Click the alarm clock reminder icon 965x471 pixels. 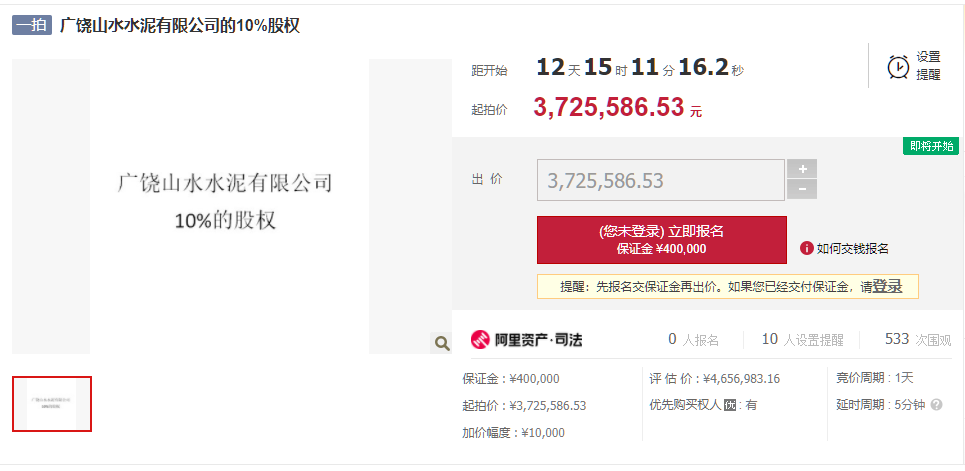pos(898,66)
